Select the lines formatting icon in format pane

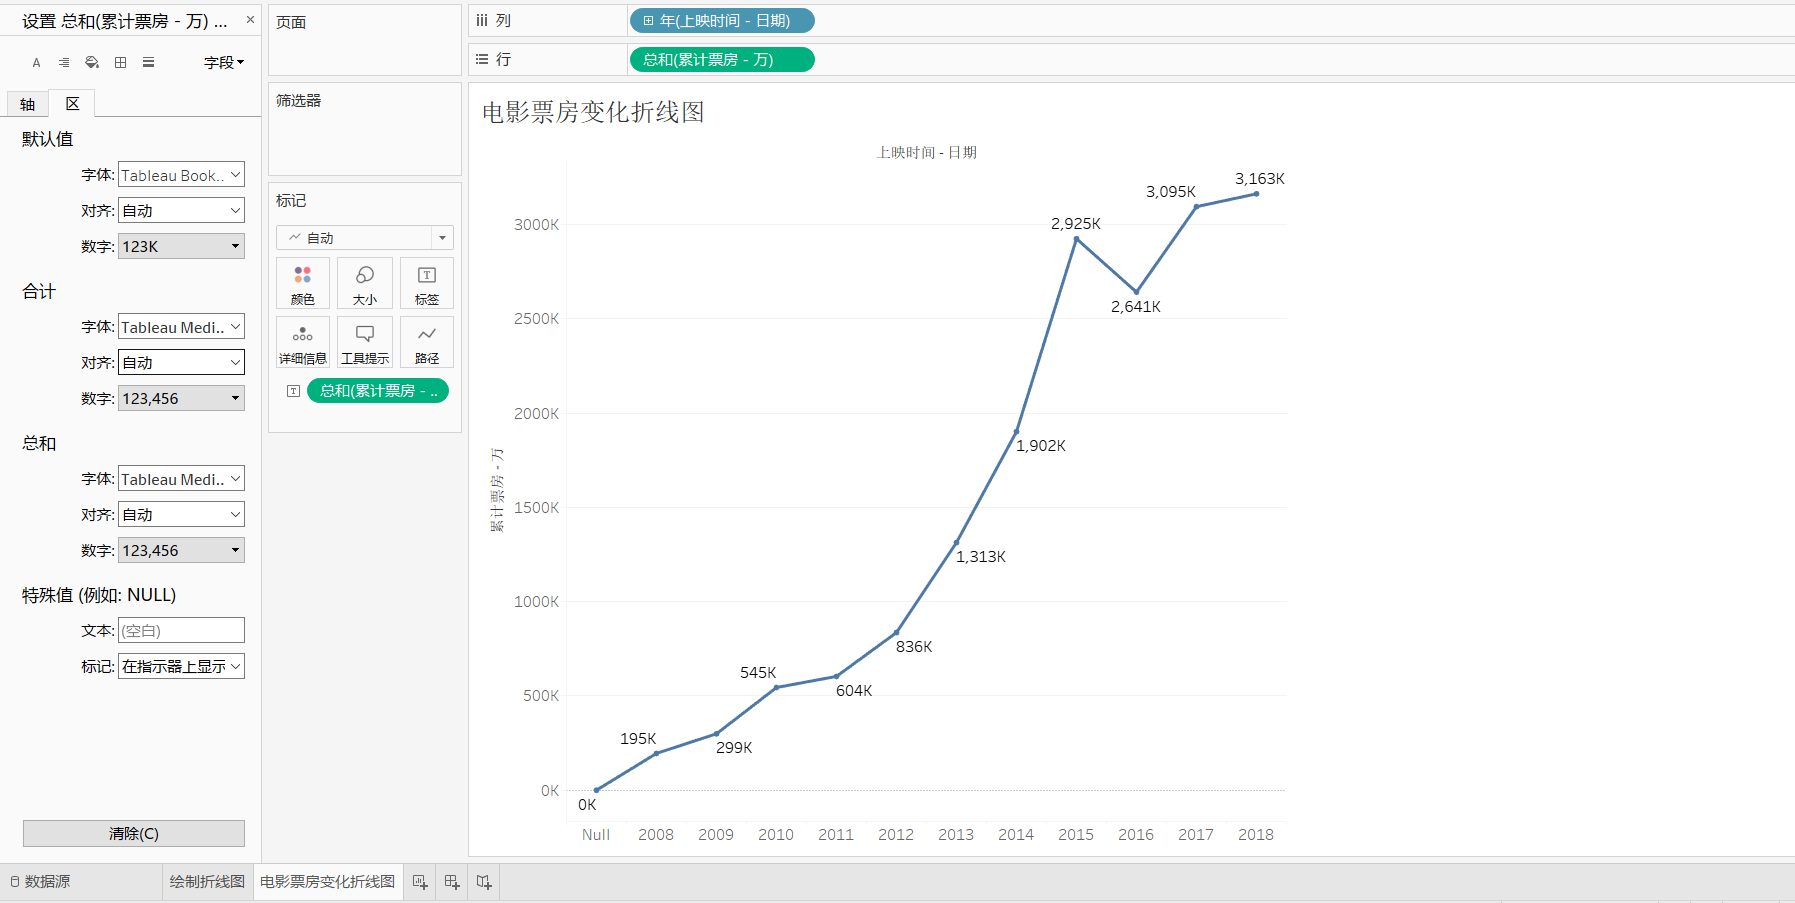click(x=148, y=62)
